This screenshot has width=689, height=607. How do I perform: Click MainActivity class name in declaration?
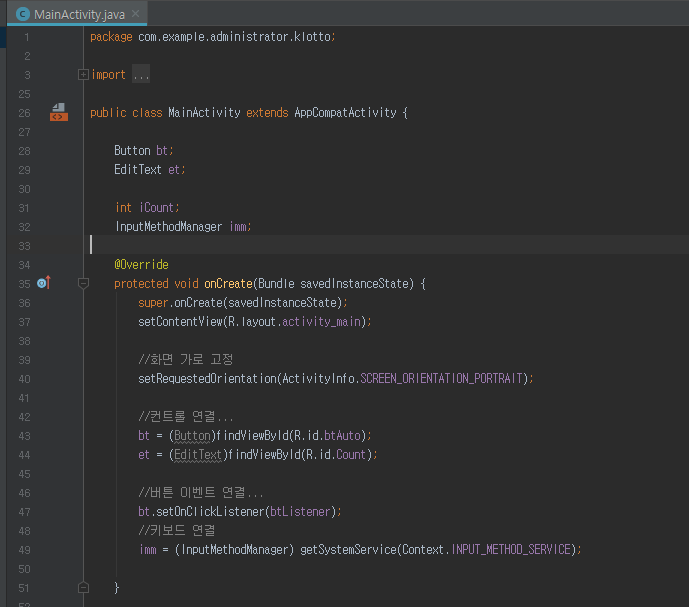click(204, 113)
